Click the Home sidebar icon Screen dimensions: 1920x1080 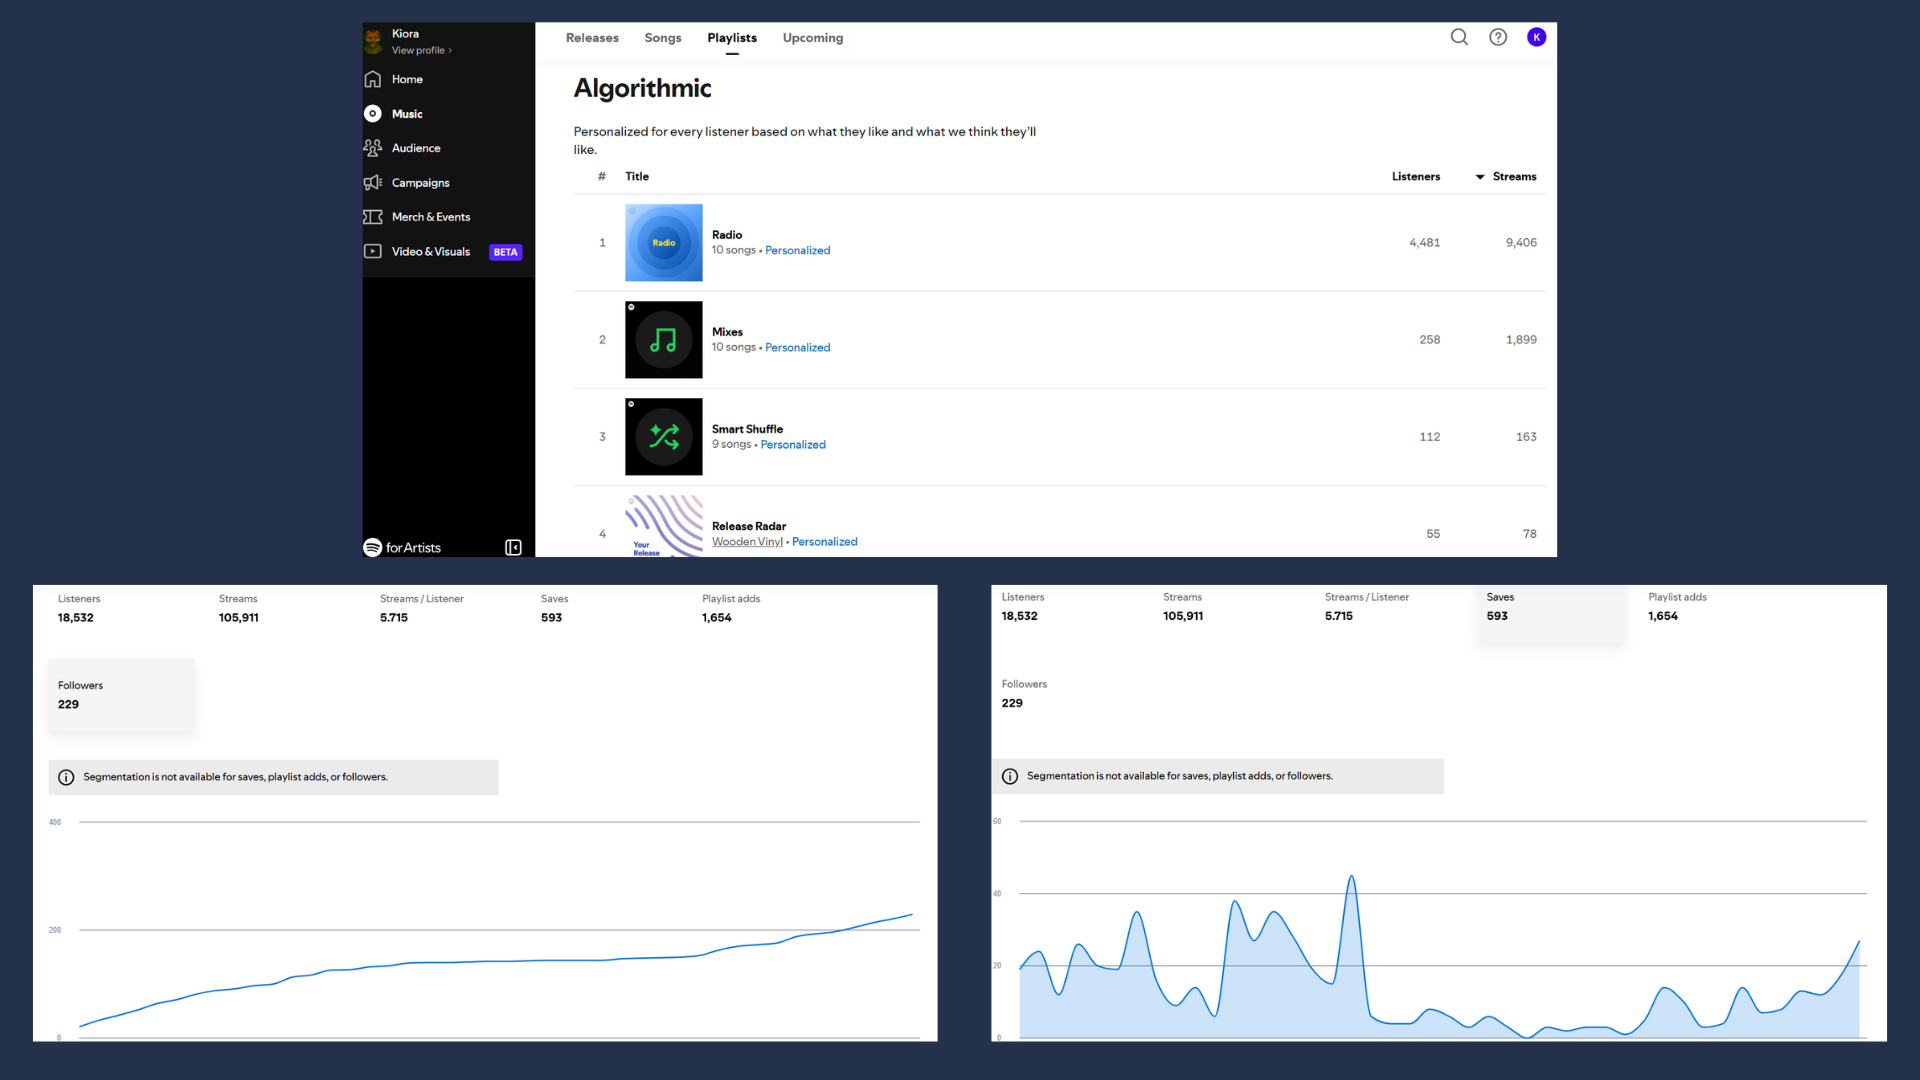coord(373,79)
